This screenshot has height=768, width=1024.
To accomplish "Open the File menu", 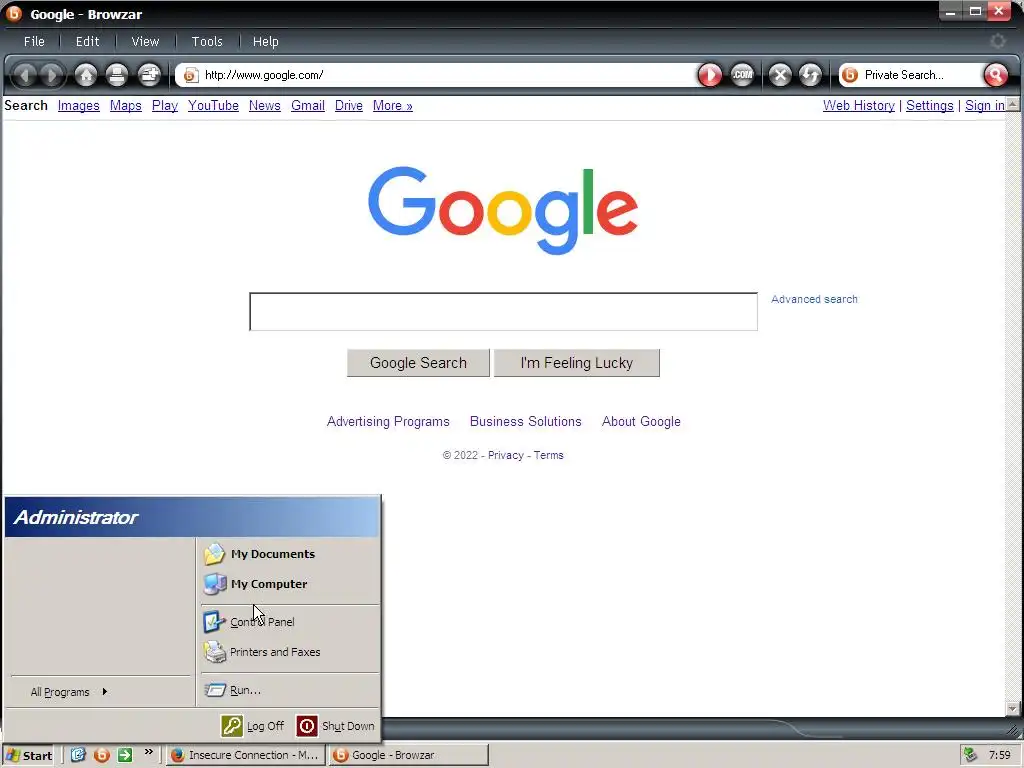I will click(34, 41).
